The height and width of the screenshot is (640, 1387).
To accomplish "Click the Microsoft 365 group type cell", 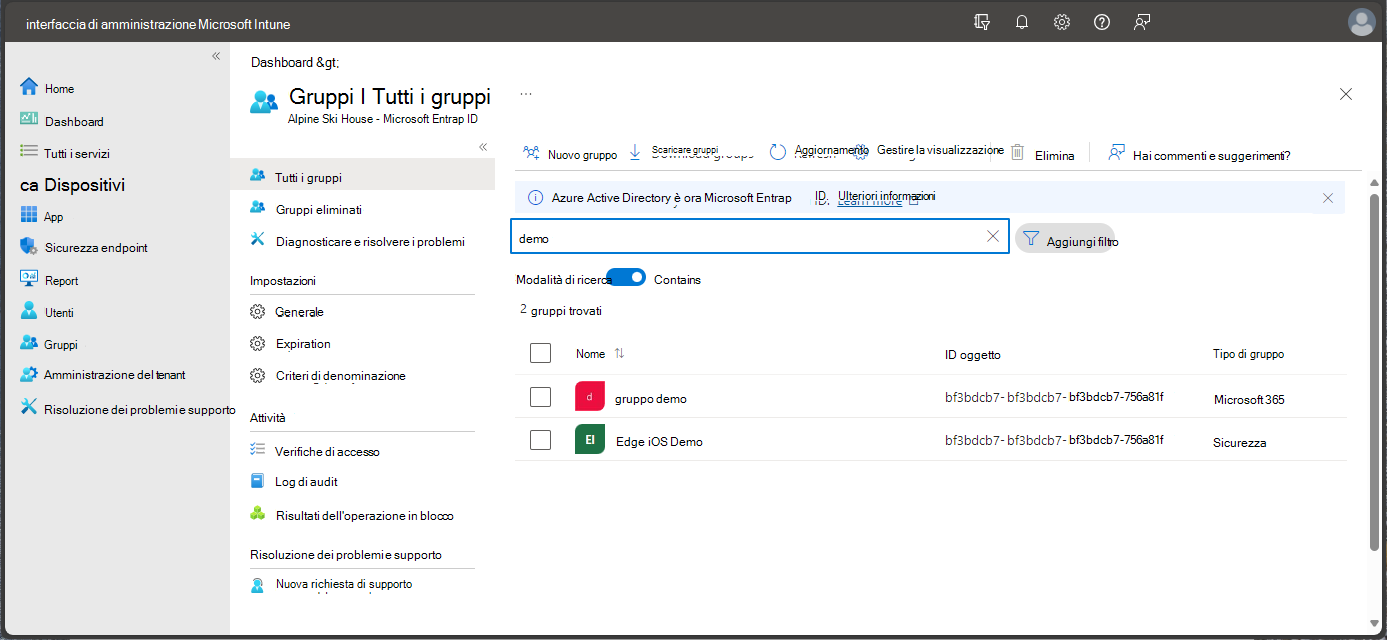I will [x=1249, y=399].
